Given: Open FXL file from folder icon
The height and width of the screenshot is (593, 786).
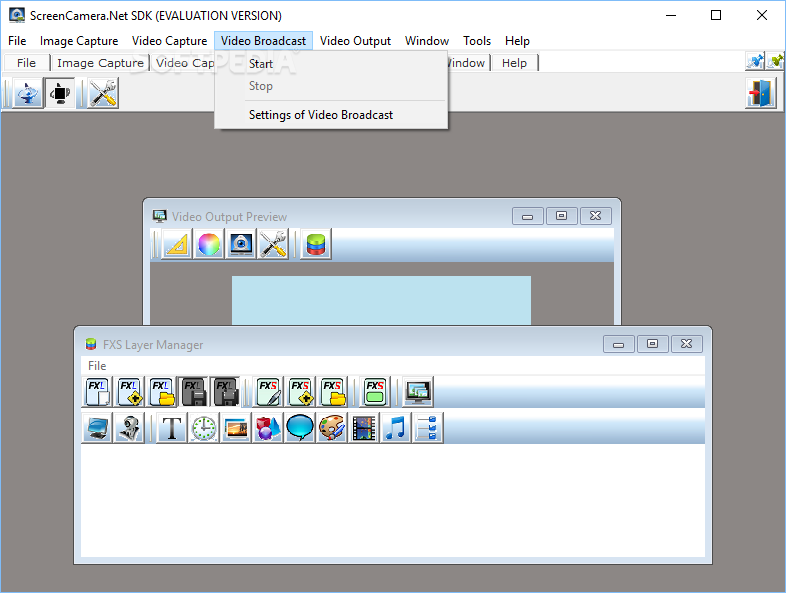Looking at the screenshot, I should tap(162, 391).
